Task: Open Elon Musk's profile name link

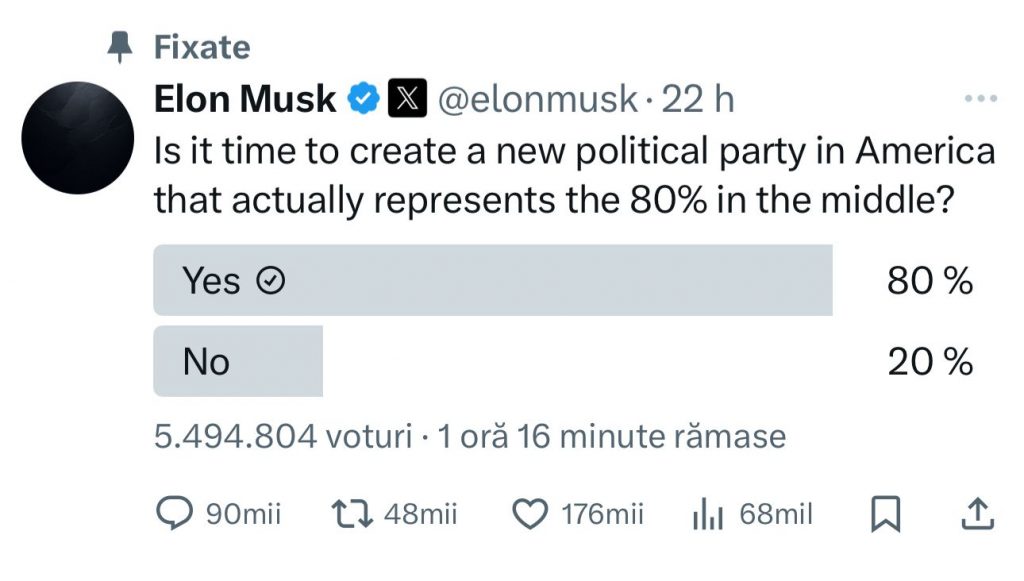Action: tap(245, 99)
